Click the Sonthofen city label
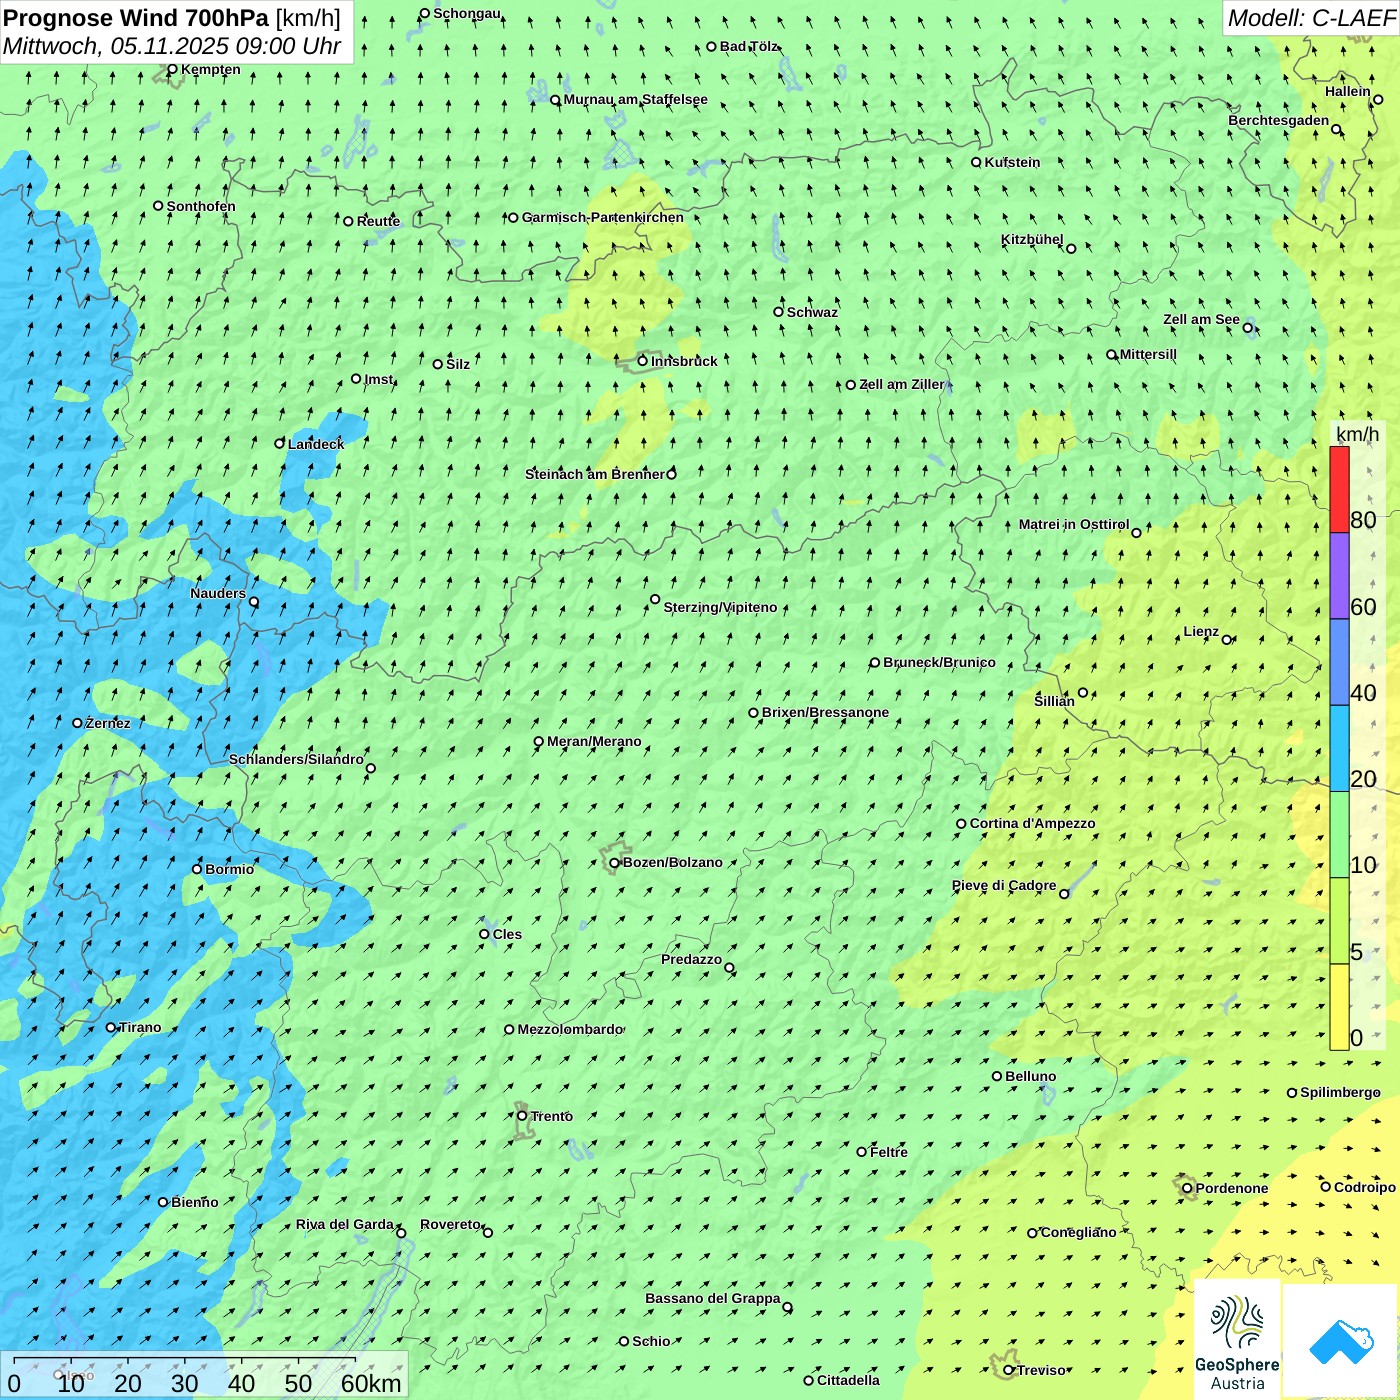The width and height of the screenshot is (1400, 1400). (x=201, y=206)
